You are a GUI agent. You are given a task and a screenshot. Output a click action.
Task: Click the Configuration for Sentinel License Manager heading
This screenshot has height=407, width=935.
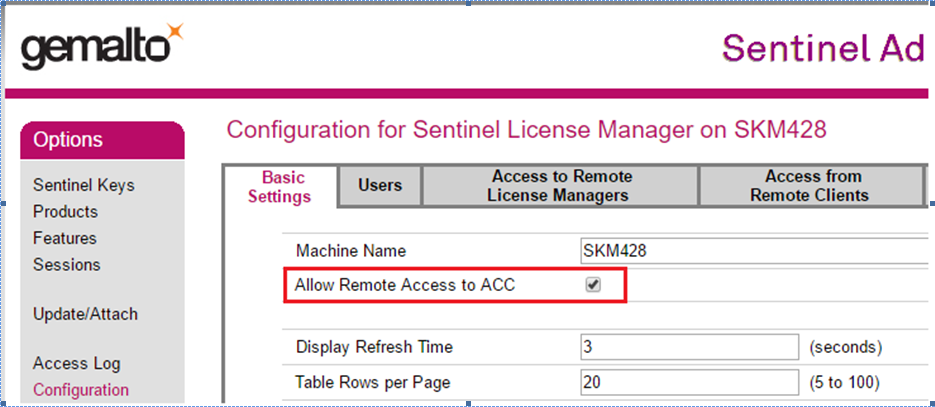tap(527, 130)
